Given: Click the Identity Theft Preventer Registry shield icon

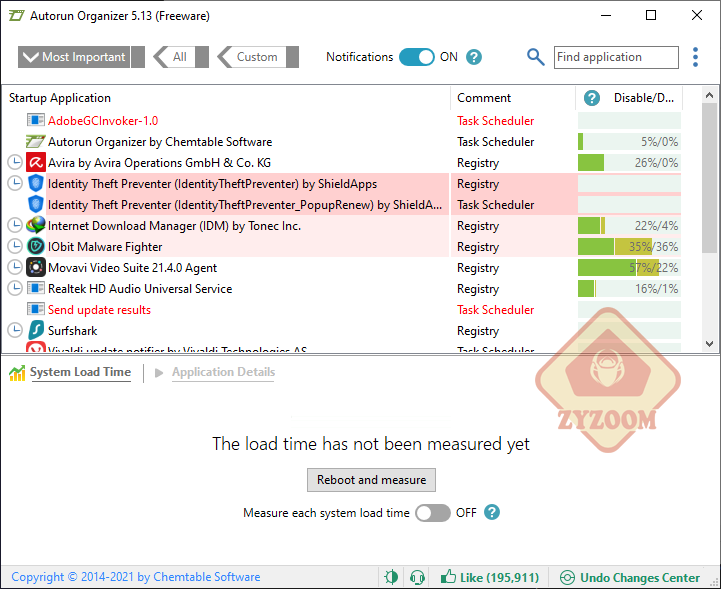Looking at the screenshot, I should click(x=35, y=183).
